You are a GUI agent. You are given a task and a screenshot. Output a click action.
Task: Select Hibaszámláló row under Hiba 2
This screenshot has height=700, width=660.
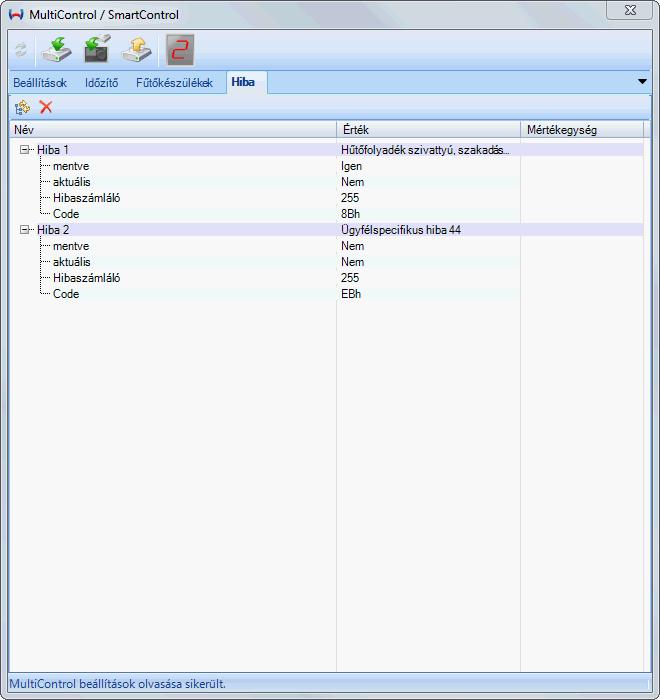pyautogui.click(x=326, y=278)
